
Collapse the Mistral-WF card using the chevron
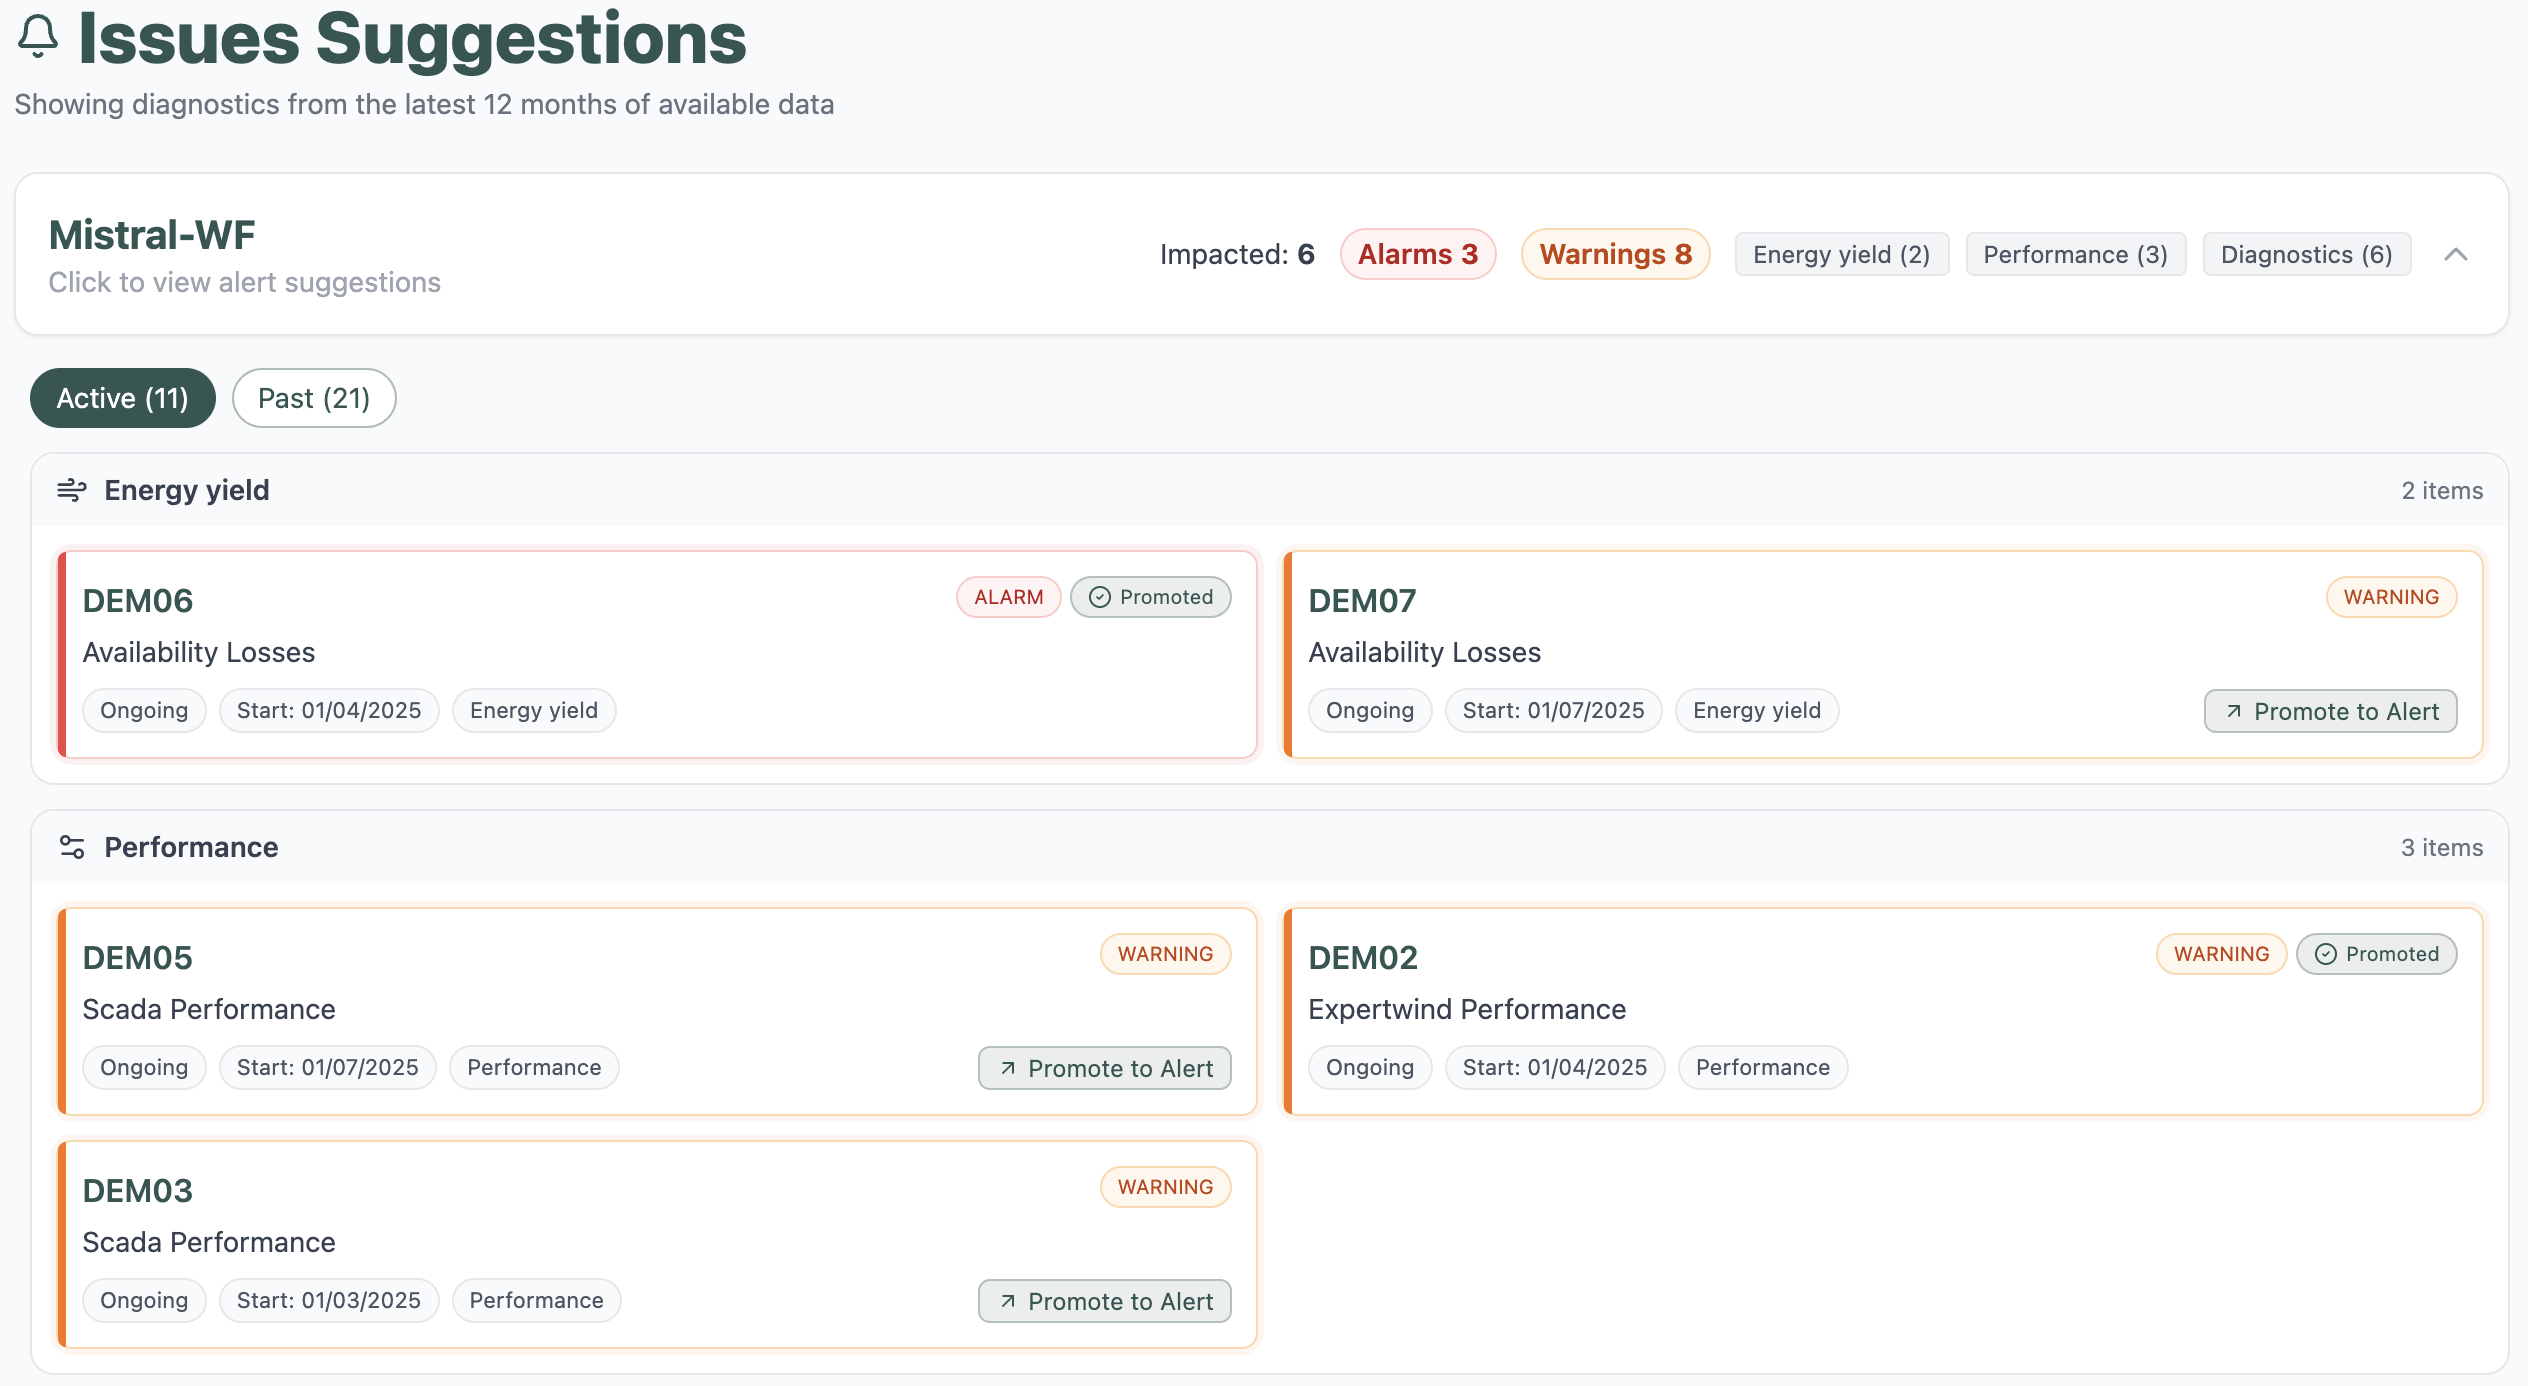2455,254
